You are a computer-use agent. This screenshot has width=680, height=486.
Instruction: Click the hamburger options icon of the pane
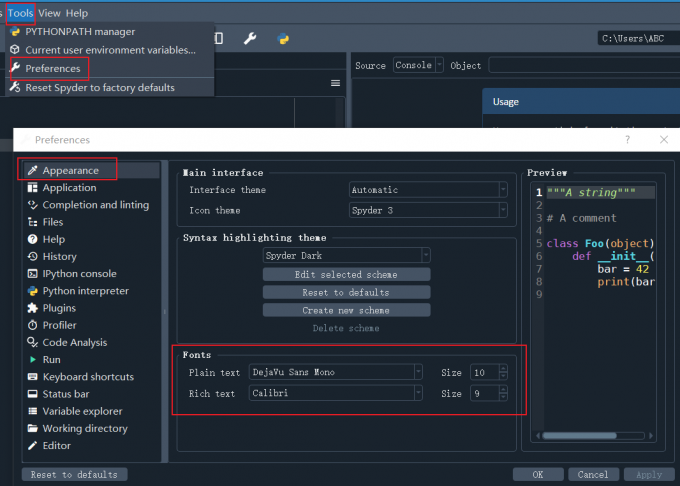pyautogui.click(x=335, y=83)
